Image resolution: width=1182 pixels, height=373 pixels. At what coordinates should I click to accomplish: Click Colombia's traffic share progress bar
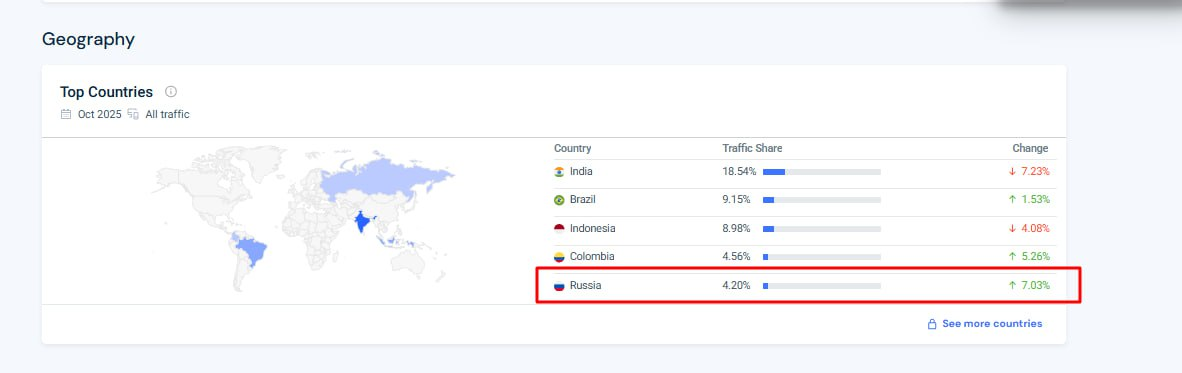(x=822, y=257)
